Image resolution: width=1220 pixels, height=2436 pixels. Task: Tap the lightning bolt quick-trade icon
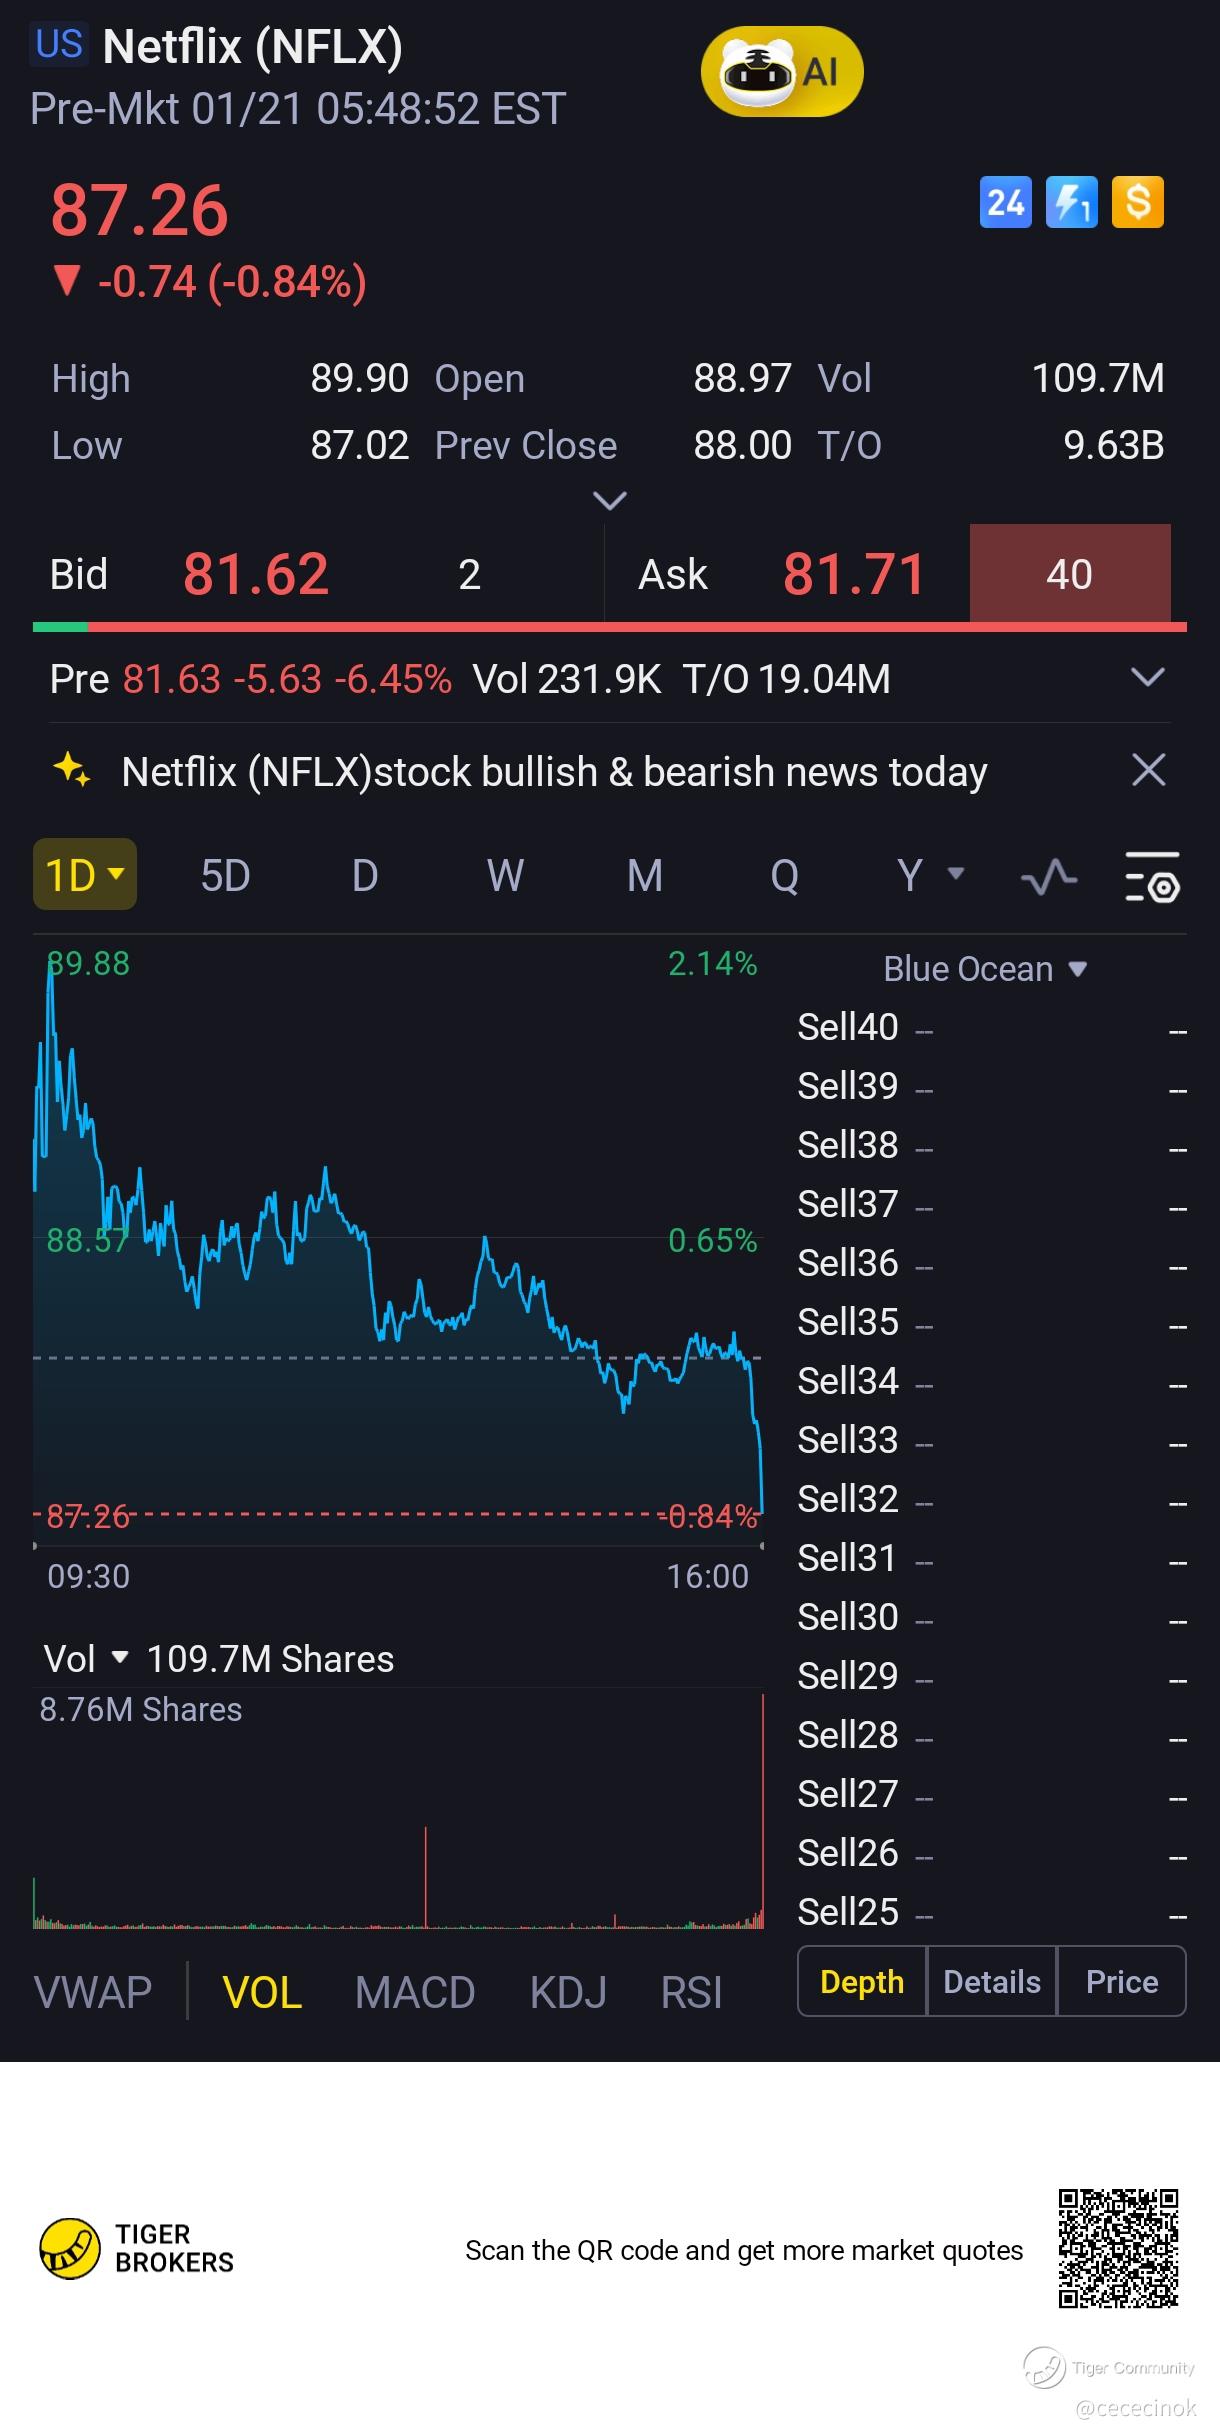(1071, 203)
